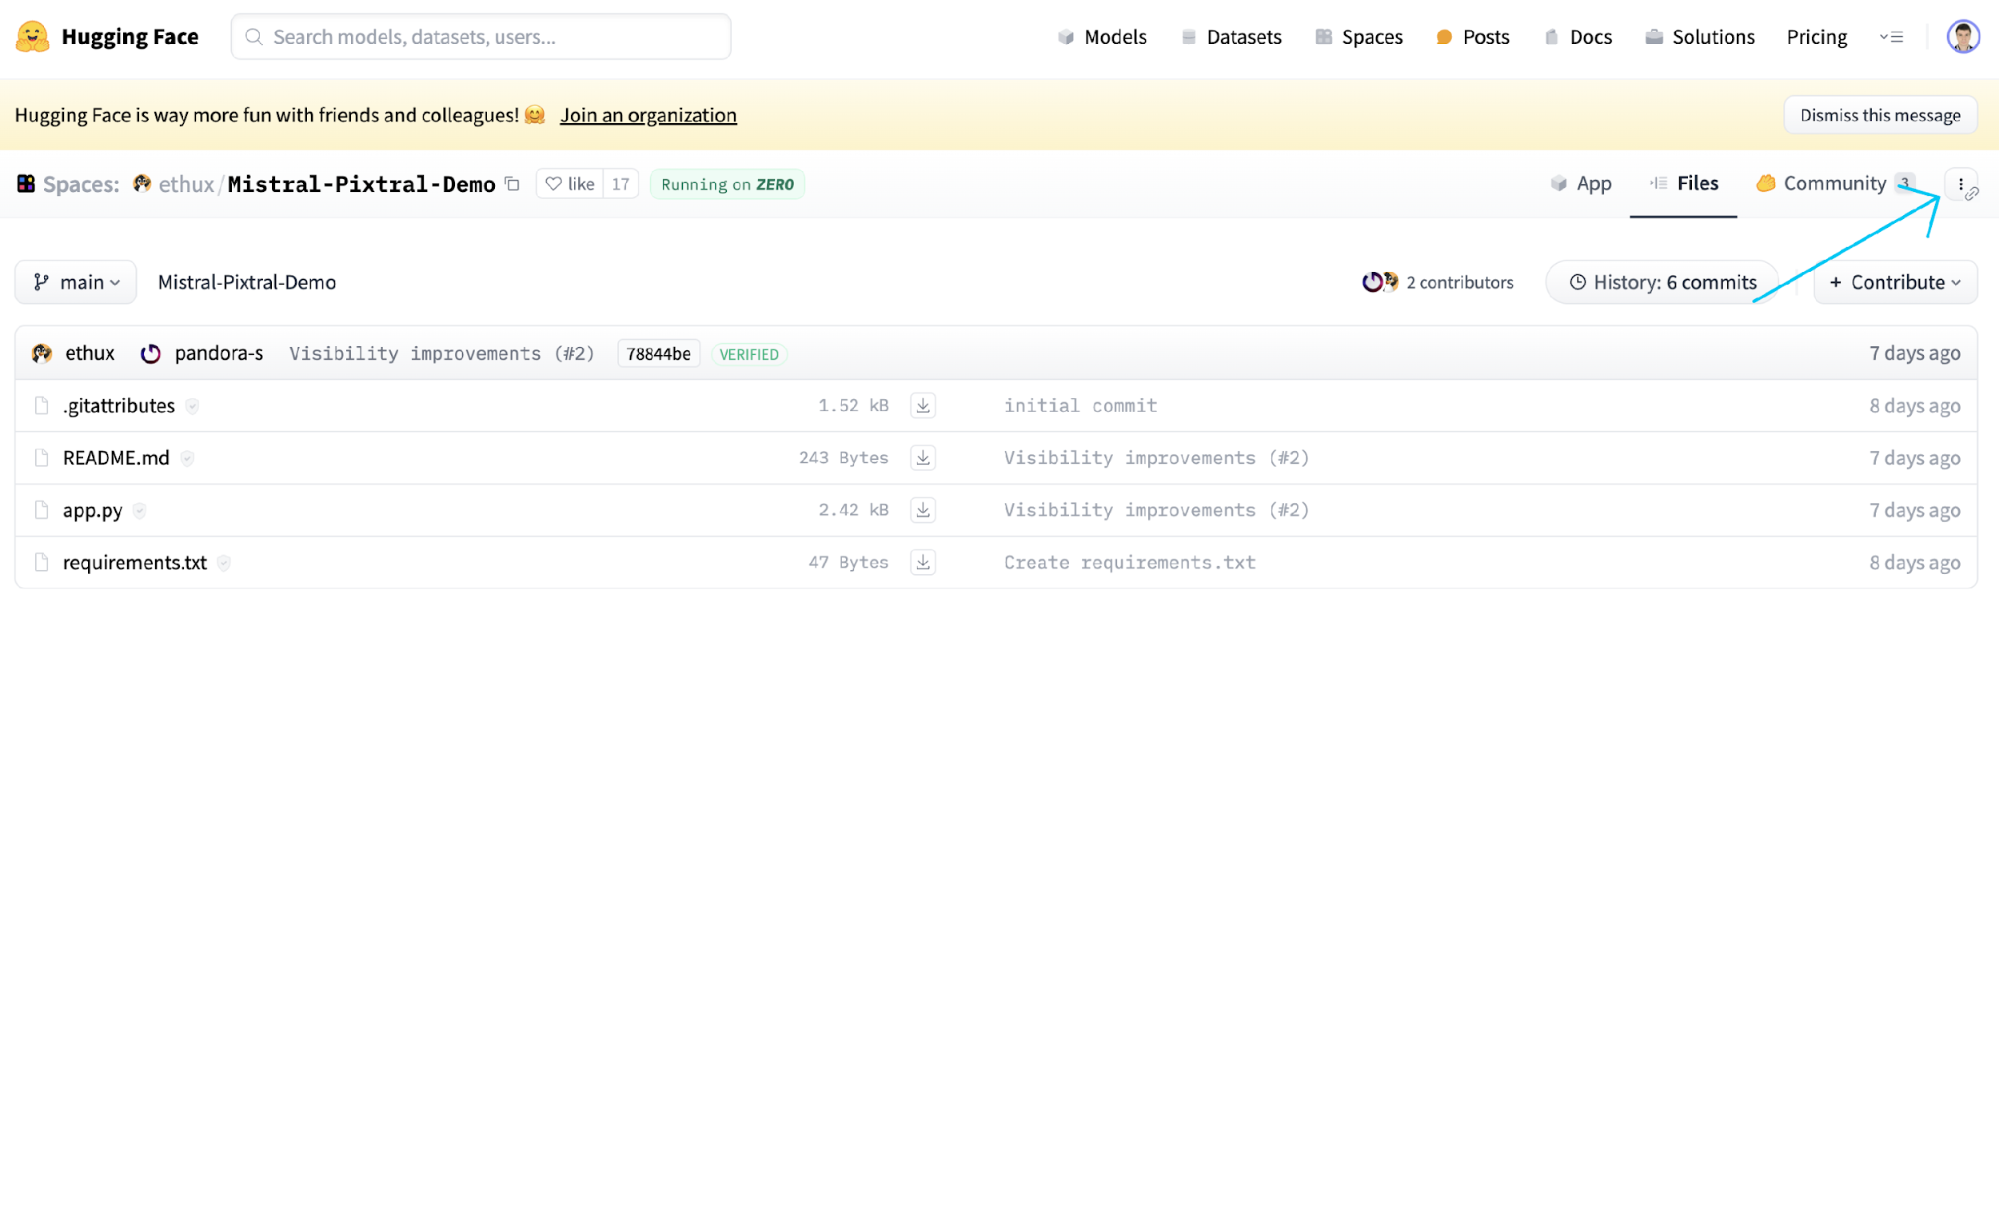The image size is (1999, 1228).
Task: Expand the additional navigation menu icon
Action: (x=1891, y=37)
